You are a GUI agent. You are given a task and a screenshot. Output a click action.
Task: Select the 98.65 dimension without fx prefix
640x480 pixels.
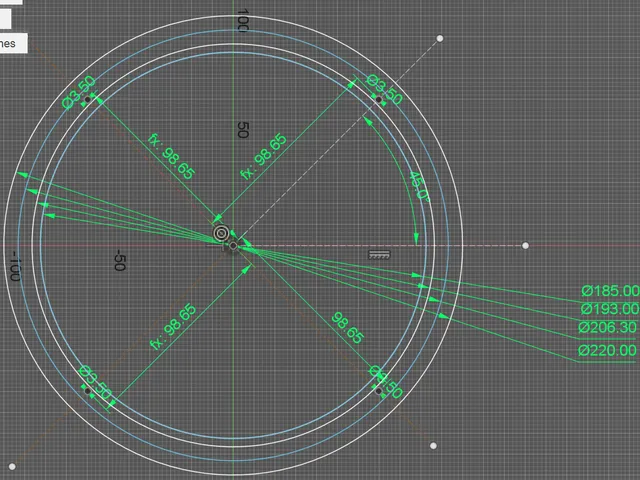[x=347, y=328]
